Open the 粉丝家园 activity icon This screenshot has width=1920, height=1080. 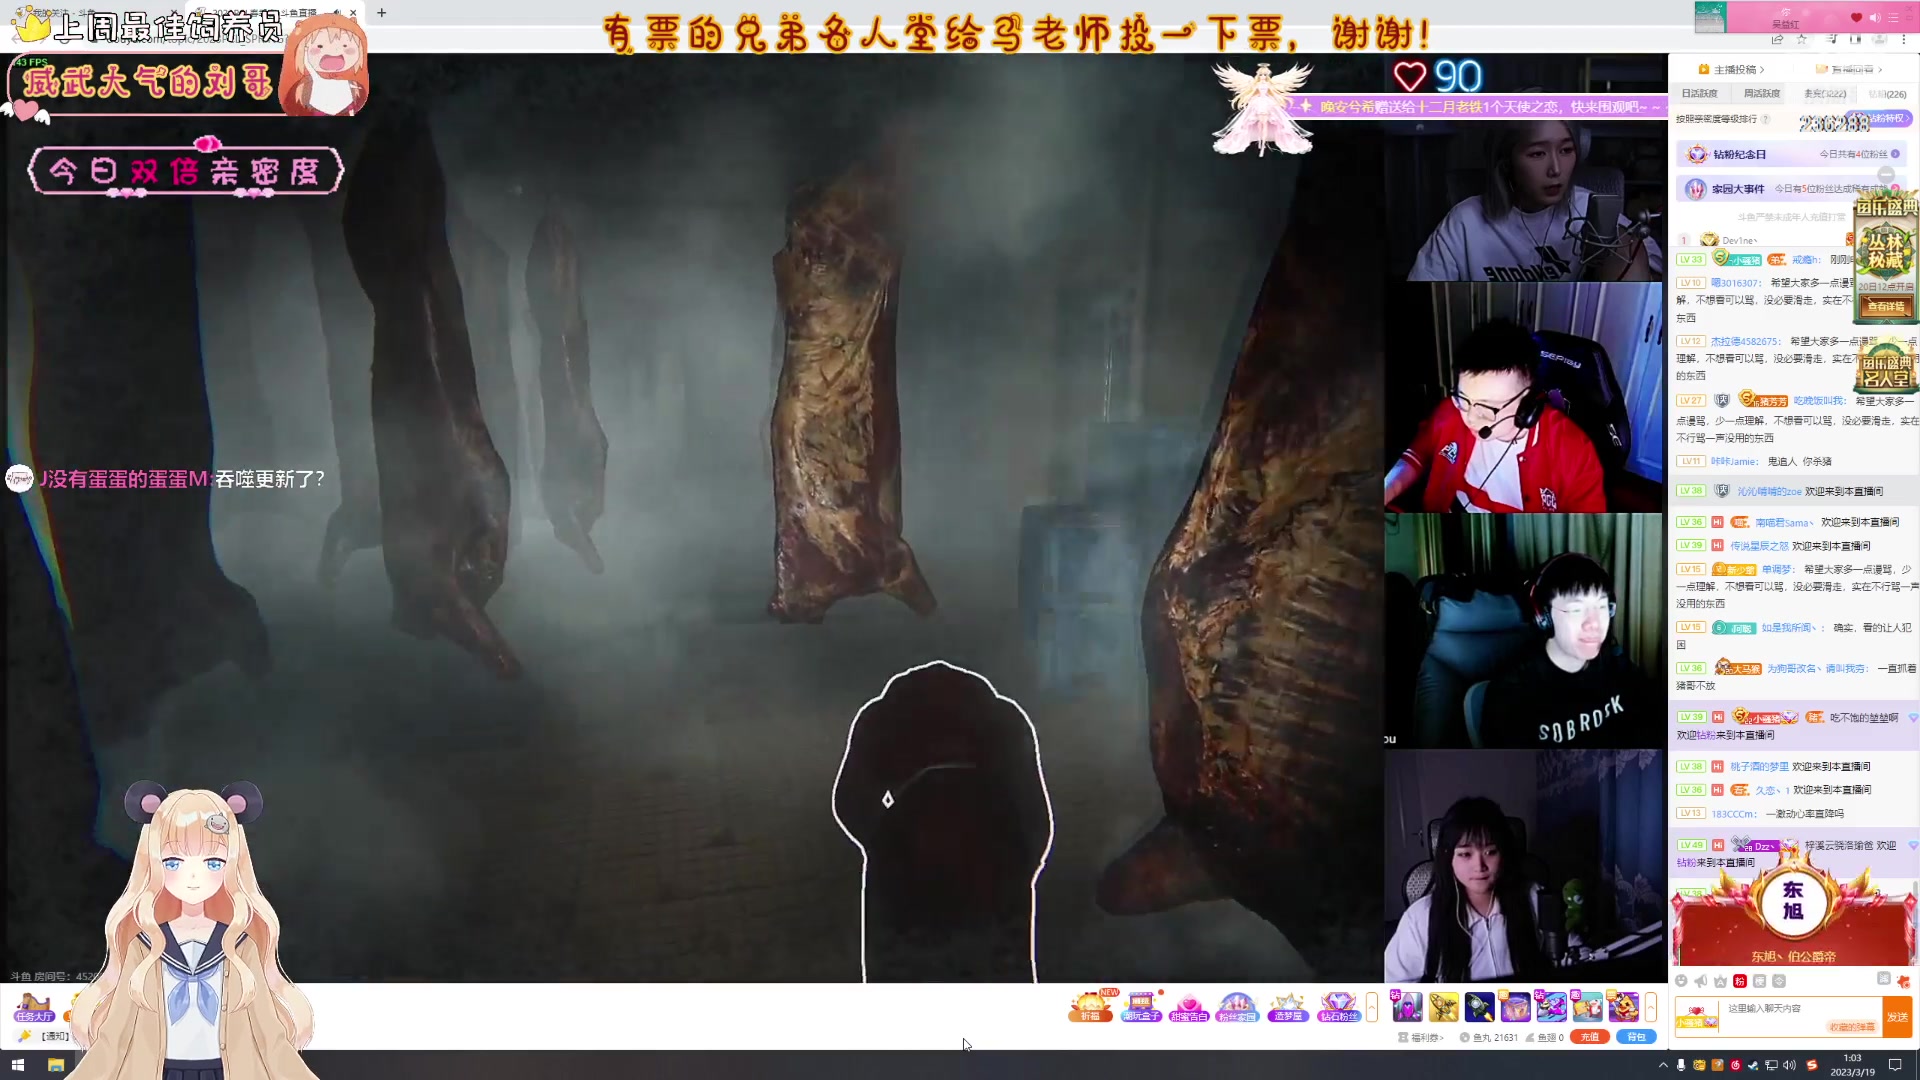[x=1237, y=1006]
